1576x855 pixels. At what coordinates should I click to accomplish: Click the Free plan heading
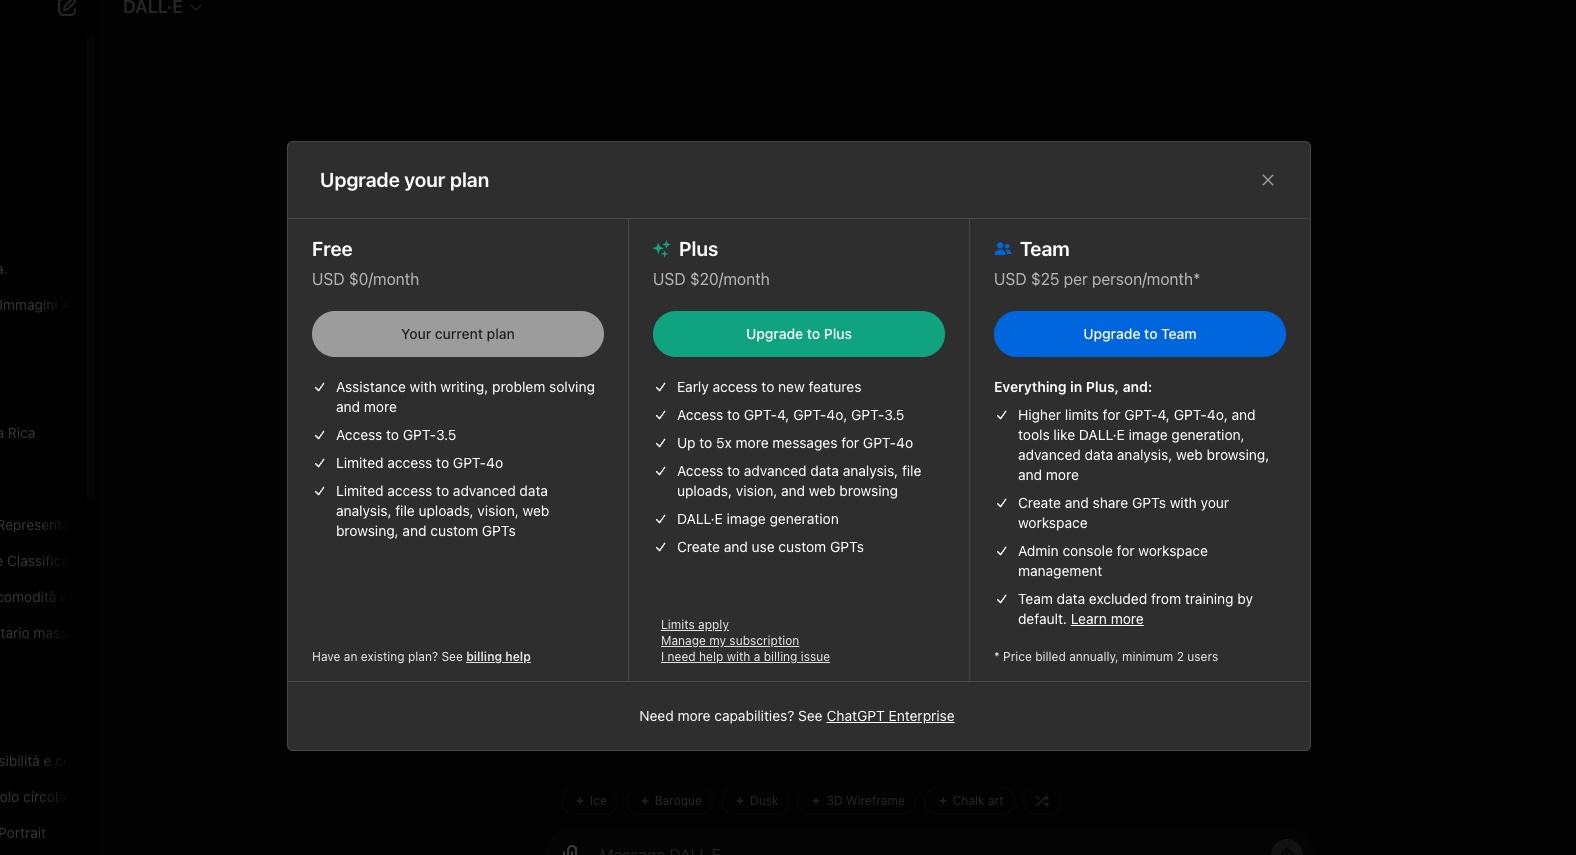point(332,249)
